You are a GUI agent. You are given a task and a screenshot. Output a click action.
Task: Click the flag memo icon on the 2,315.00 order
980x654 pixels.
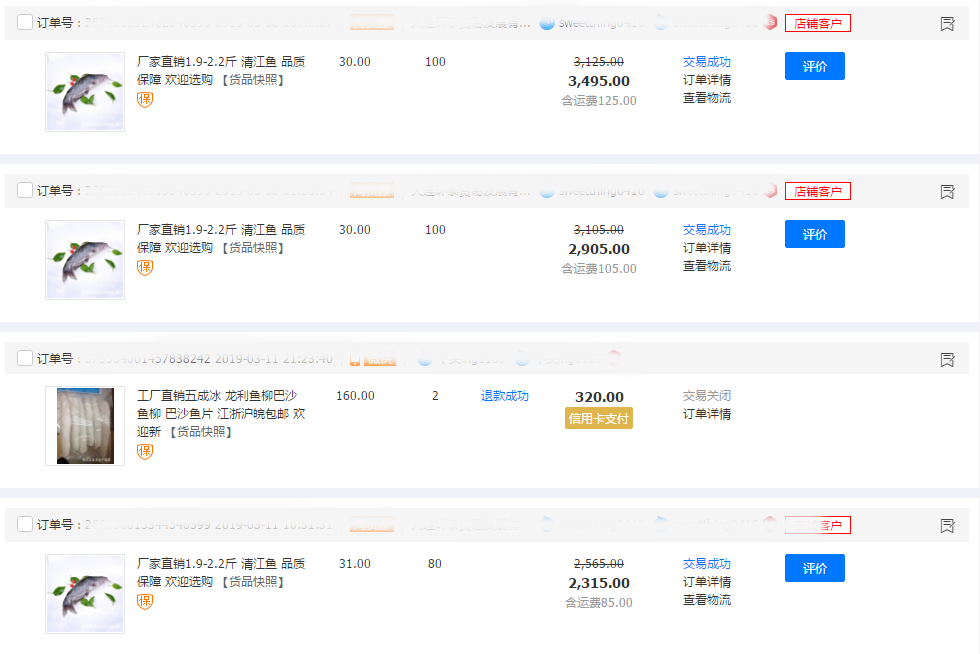pos(947,526)
